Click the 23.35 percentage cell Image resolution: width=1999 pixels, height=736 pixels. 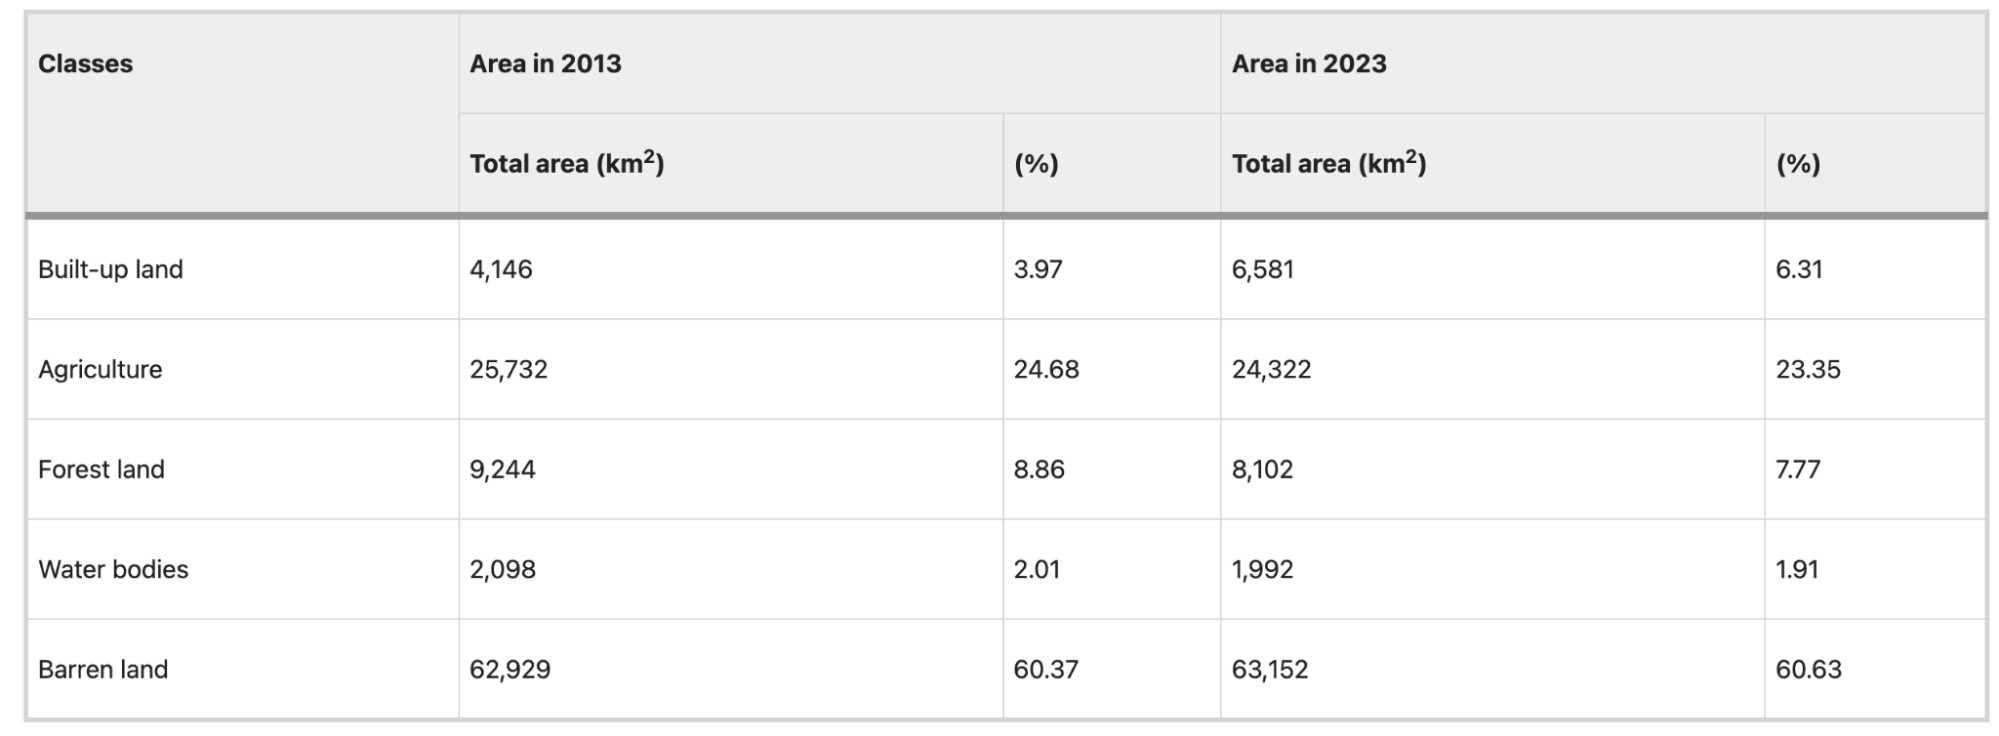pos(1808,369)
